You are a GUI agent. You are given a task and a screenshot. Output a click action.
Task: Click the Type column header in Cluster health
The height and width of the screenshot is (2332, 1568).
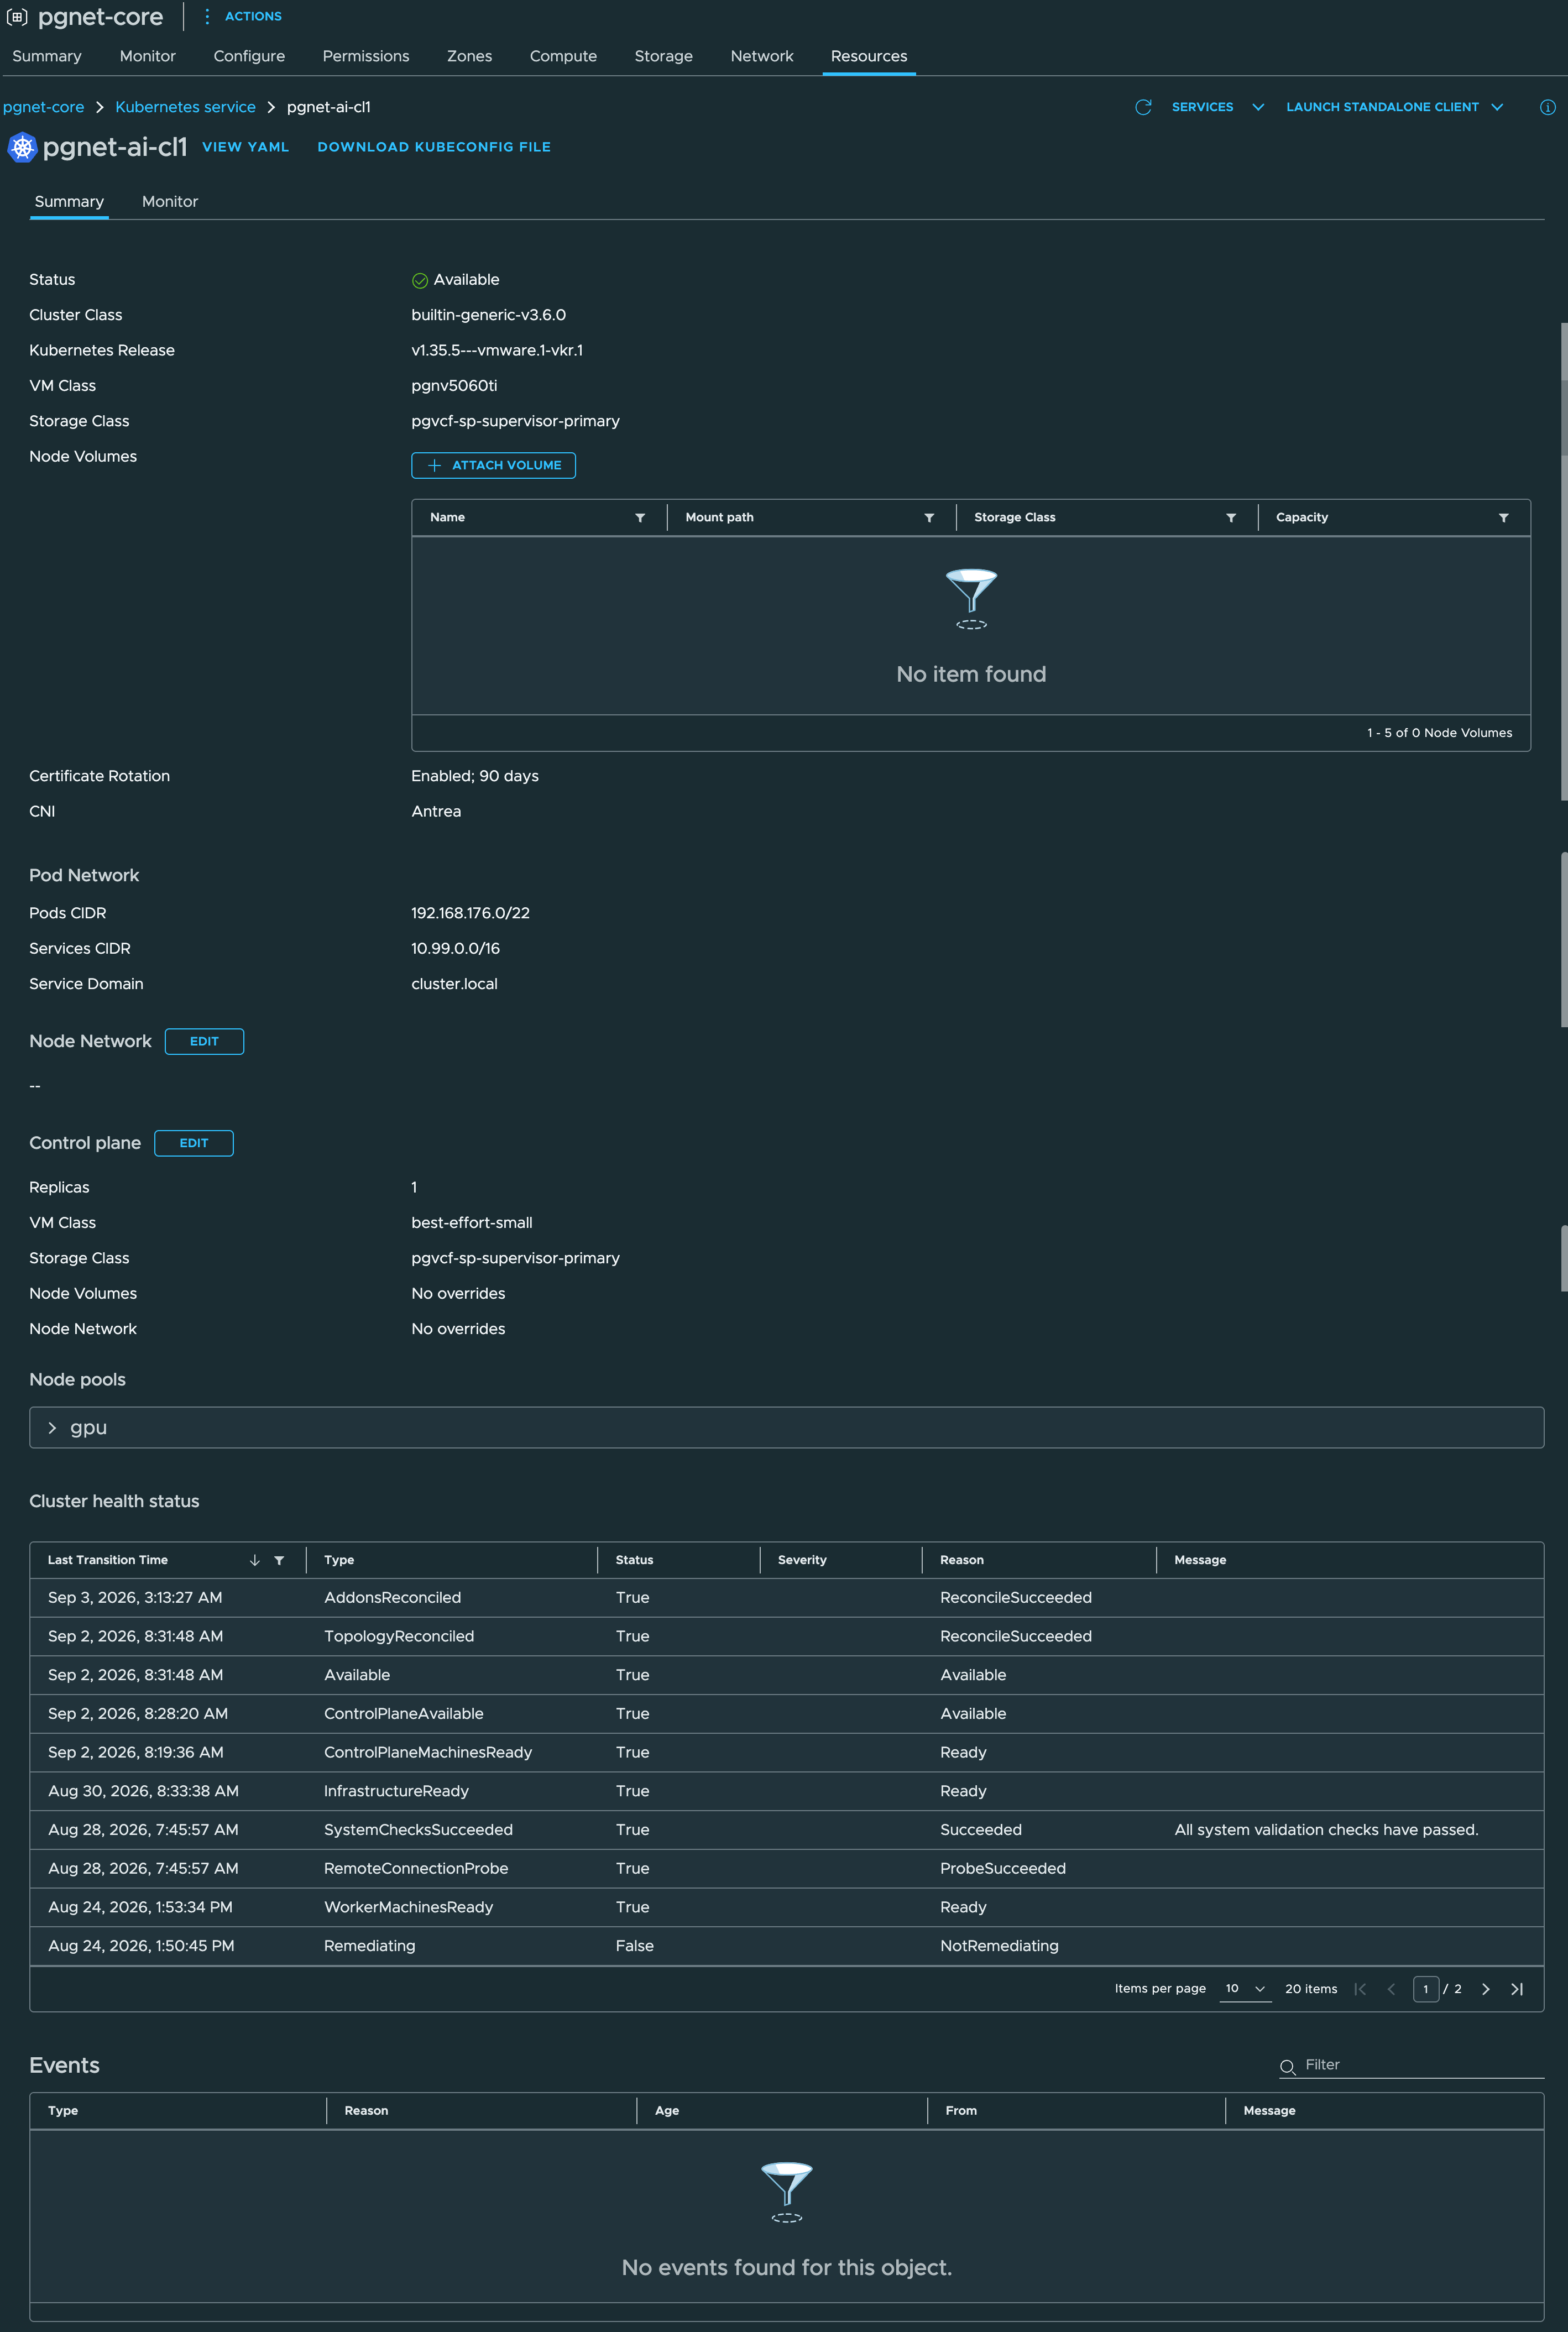pyautogui.click(x=339, y=1560)
